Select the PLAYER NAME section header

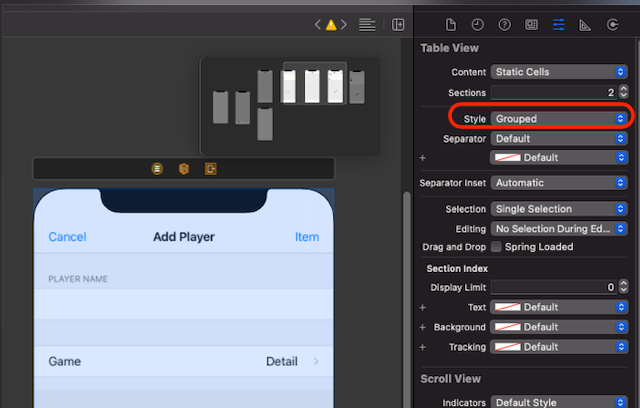[x=78, y=279]
